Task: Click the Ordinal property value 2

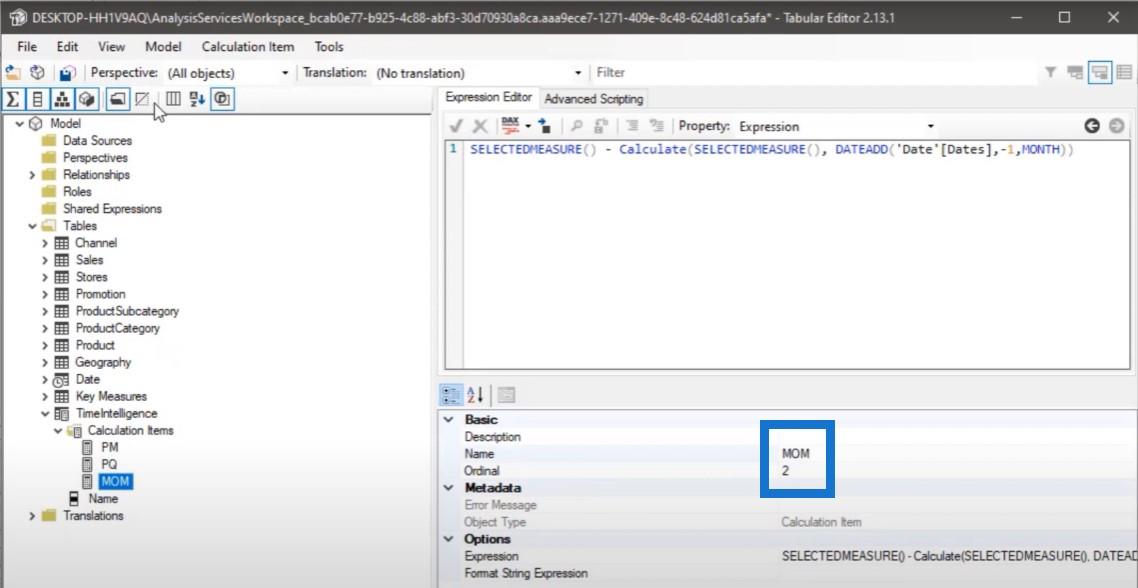Action: coord(785,471)
